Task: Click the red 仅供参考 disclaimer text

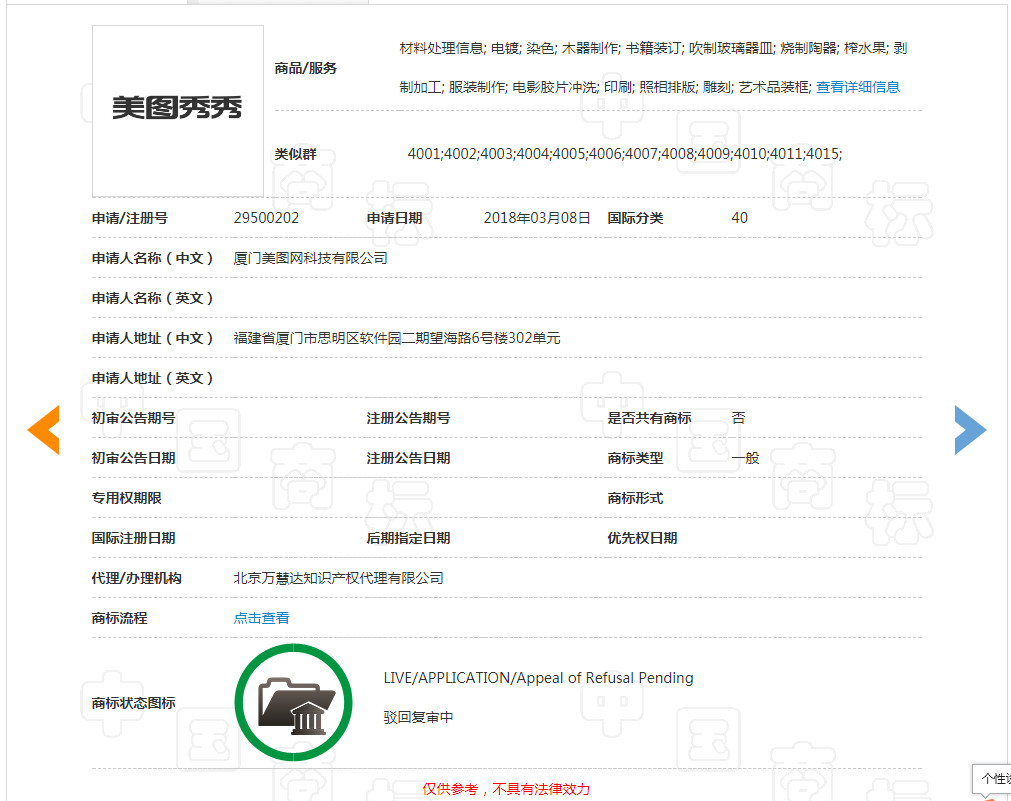Action: [x=505, y=788]
